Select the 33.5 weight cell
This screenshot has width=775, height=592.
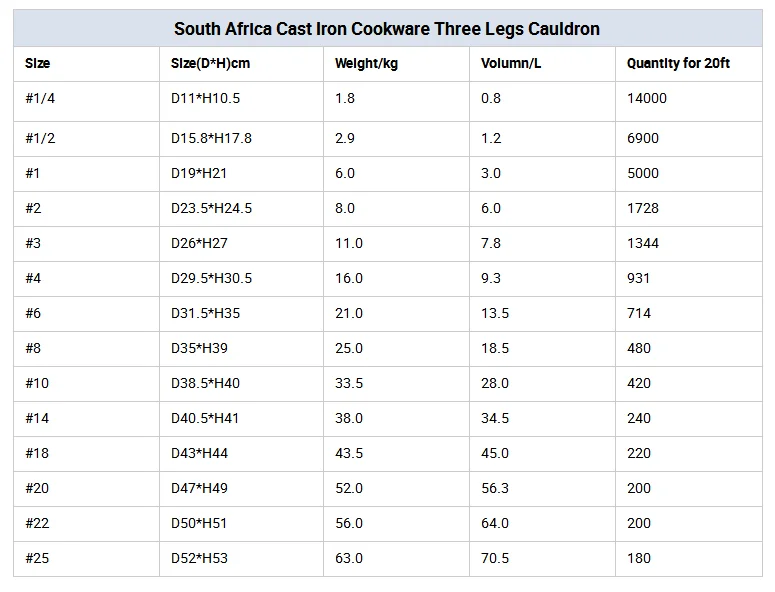[x=349, y=383]
